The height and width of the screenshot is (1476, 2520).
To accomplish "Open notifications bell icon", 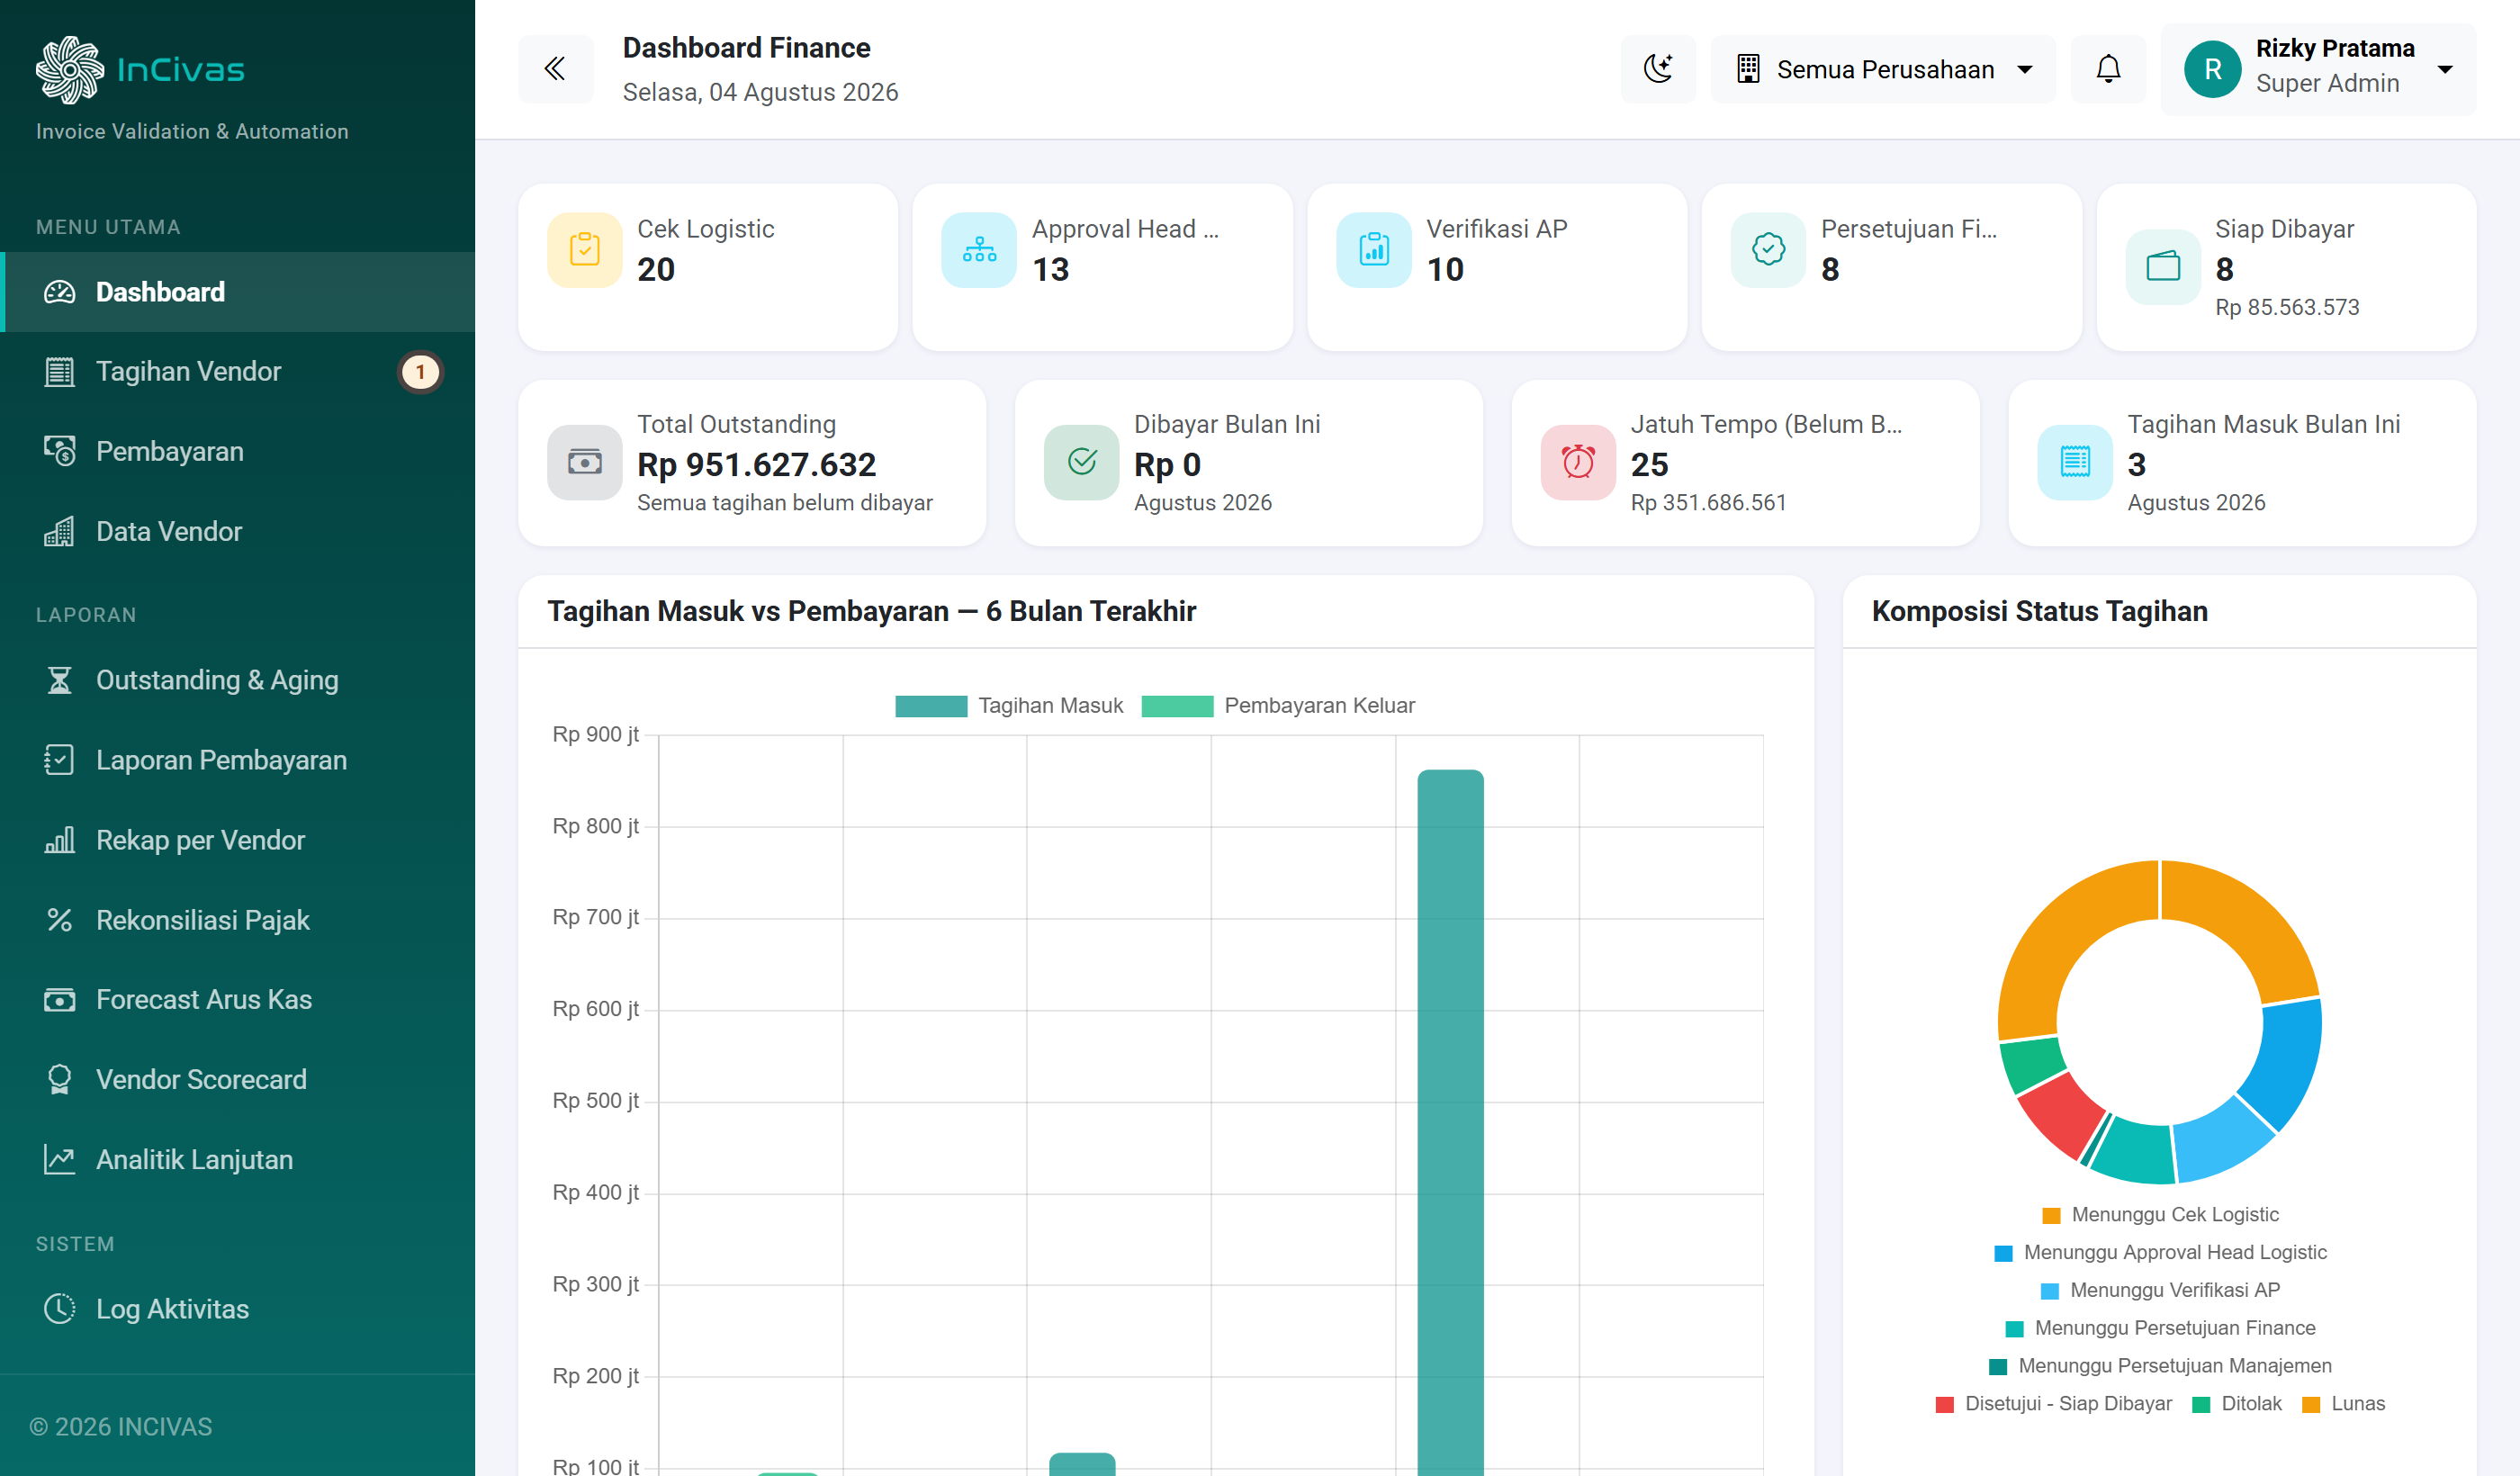I will (2108, 69).
